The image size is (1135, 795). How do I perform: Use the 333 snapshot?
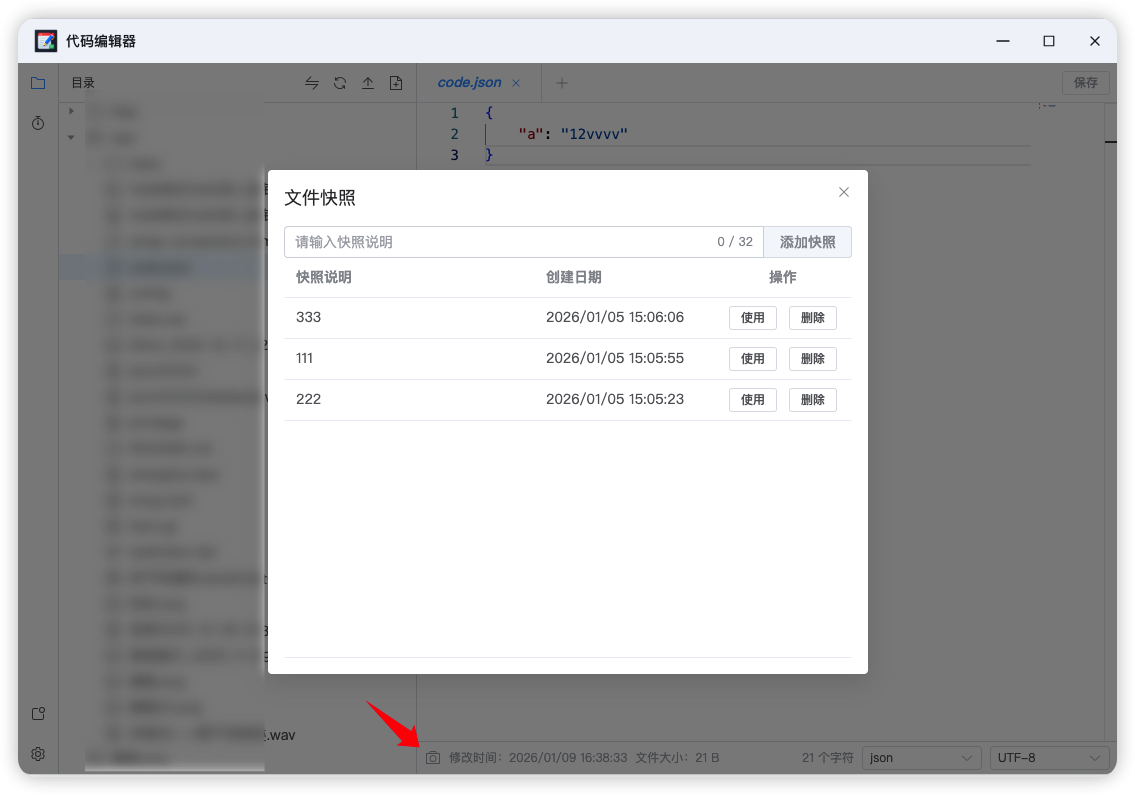(x=753, y=318)
